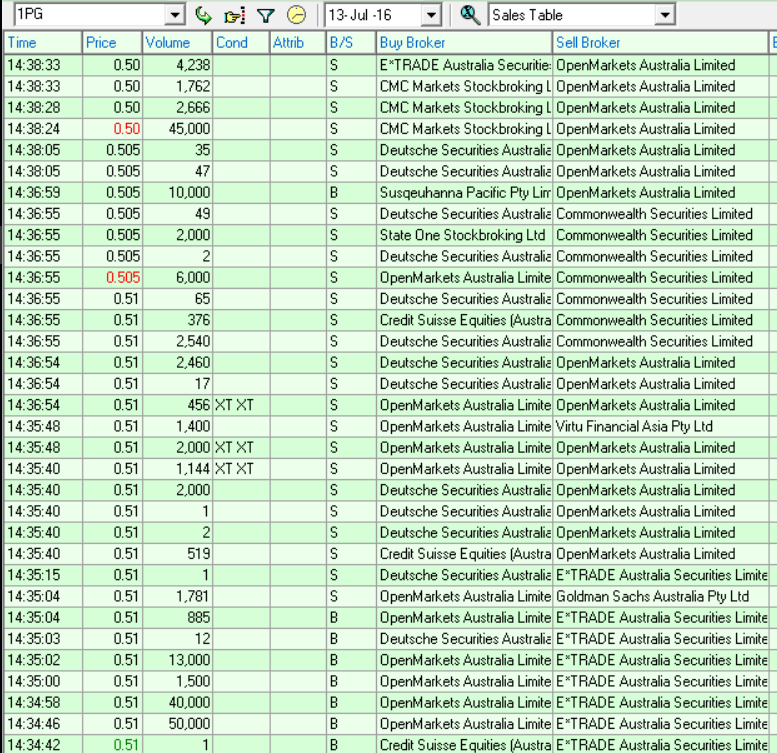Click the magnifying glass search icon
This screenshot has width=777, height=753.
point(470,15)
